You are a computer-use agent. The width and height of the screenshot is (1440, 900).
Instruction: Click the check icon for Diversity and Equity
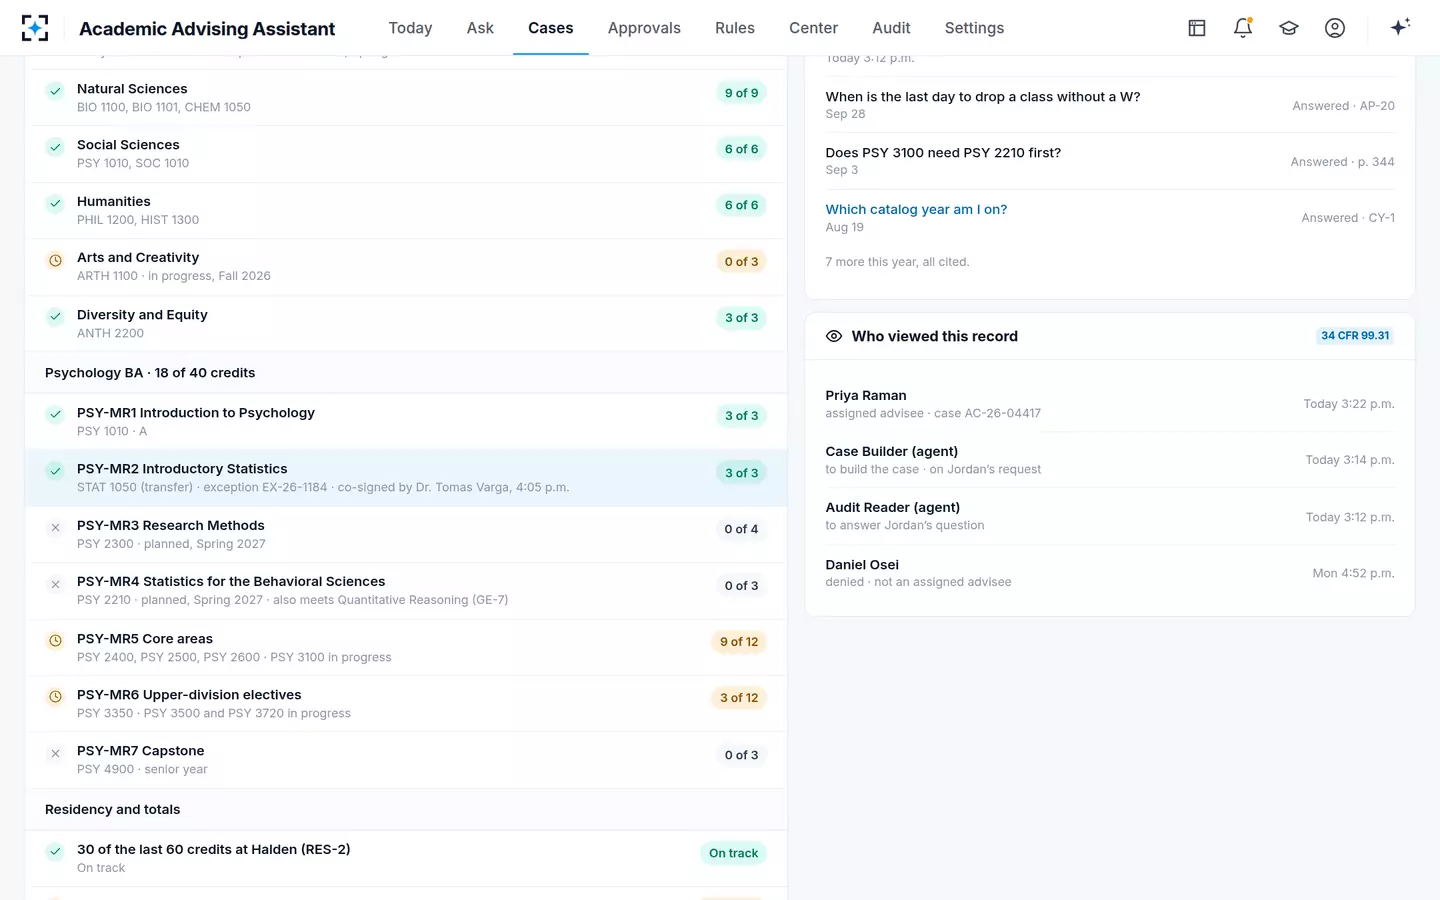tap(56, 316)
